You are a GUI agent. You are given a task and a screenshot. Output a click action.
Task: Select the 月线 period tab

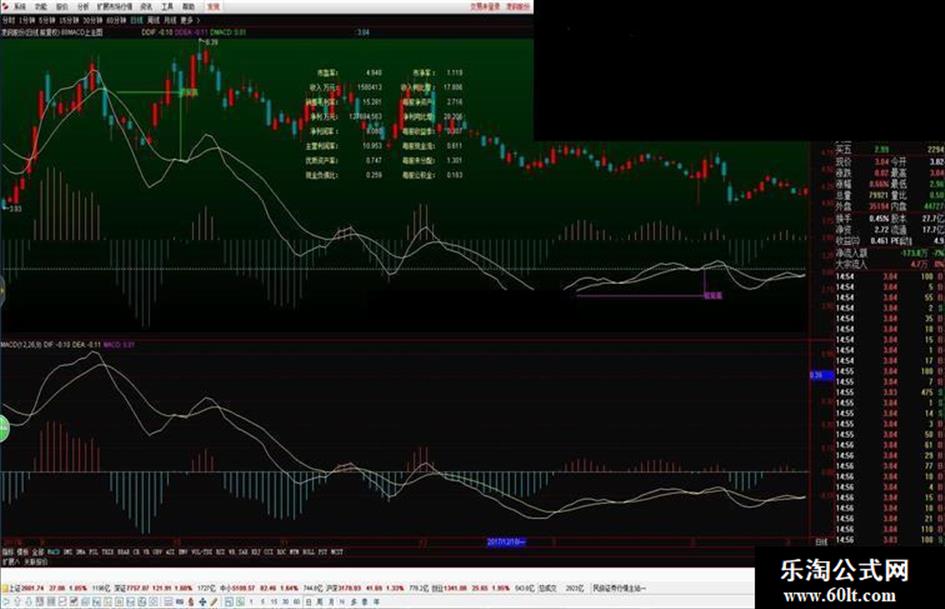pos(170,21)
